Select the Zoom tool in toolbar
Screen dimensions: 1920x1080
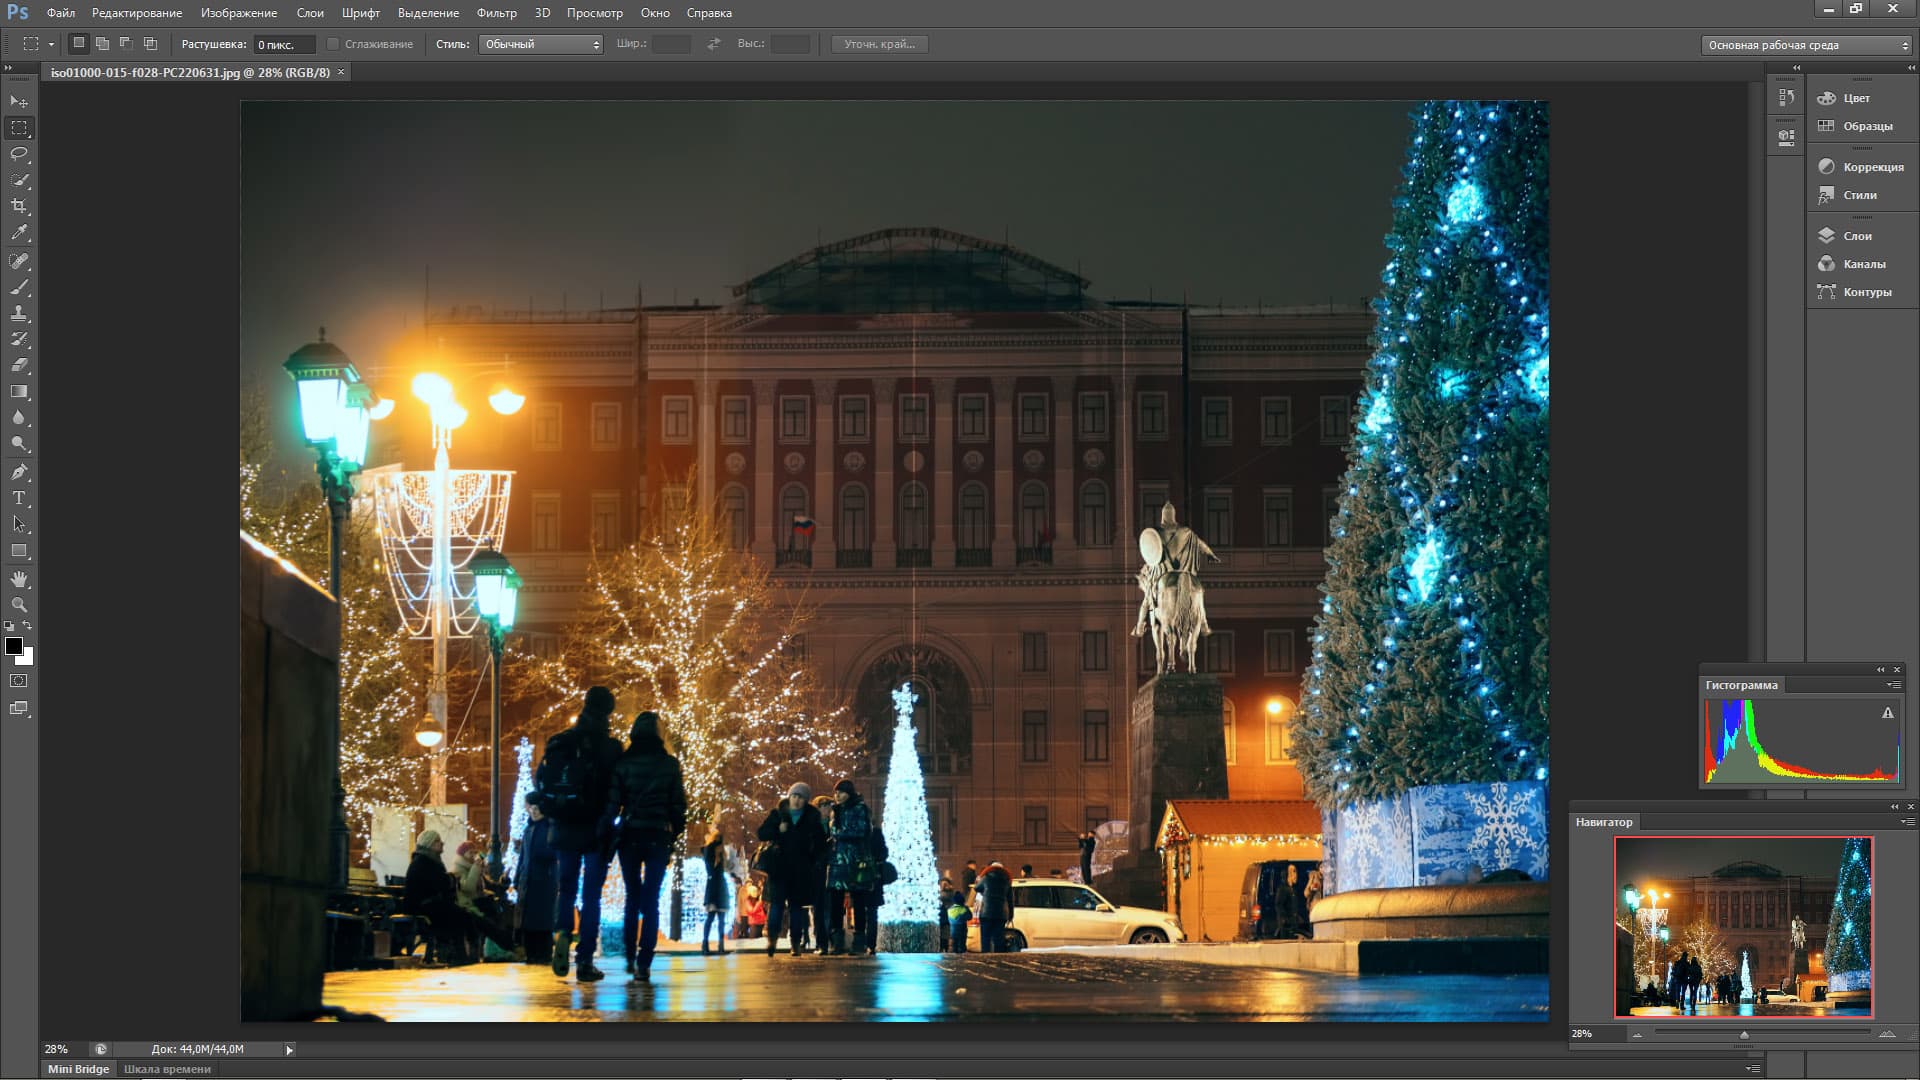coord(19,605)
